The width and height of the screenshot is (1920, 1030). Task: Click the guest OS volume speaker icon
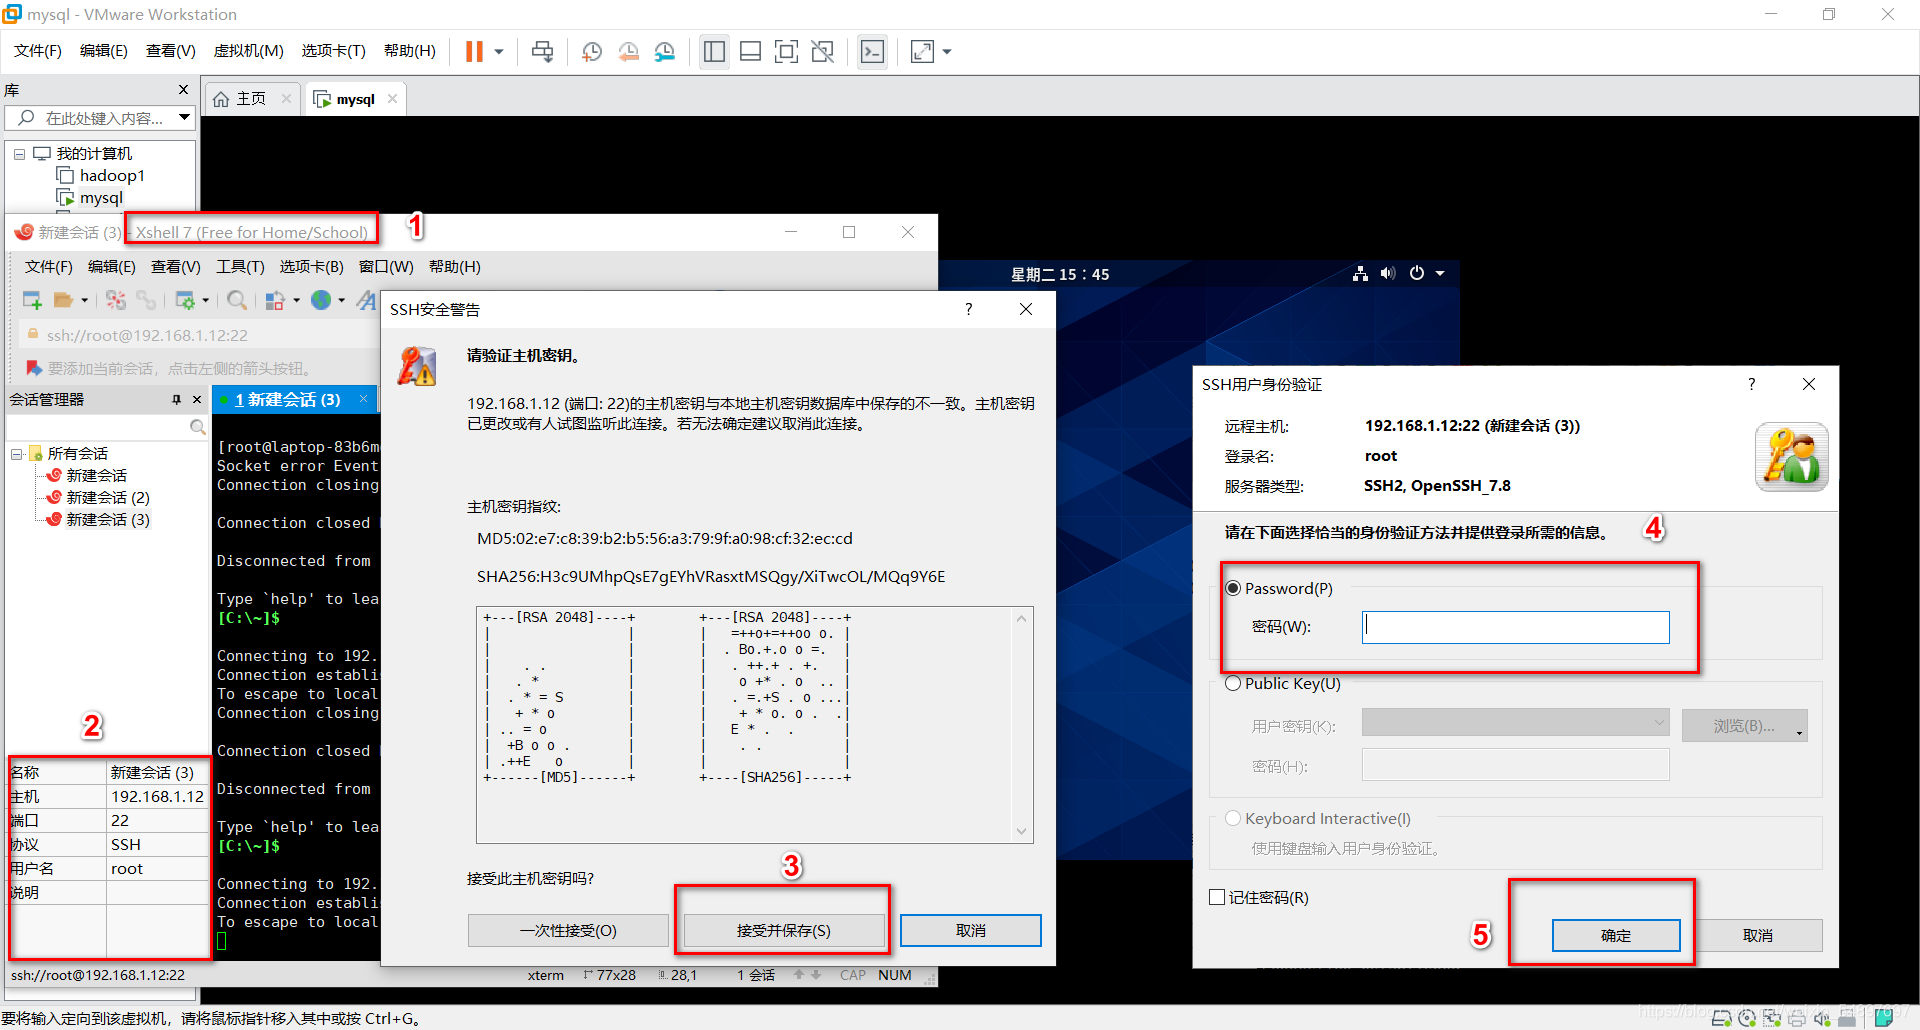coord(1387,273)
